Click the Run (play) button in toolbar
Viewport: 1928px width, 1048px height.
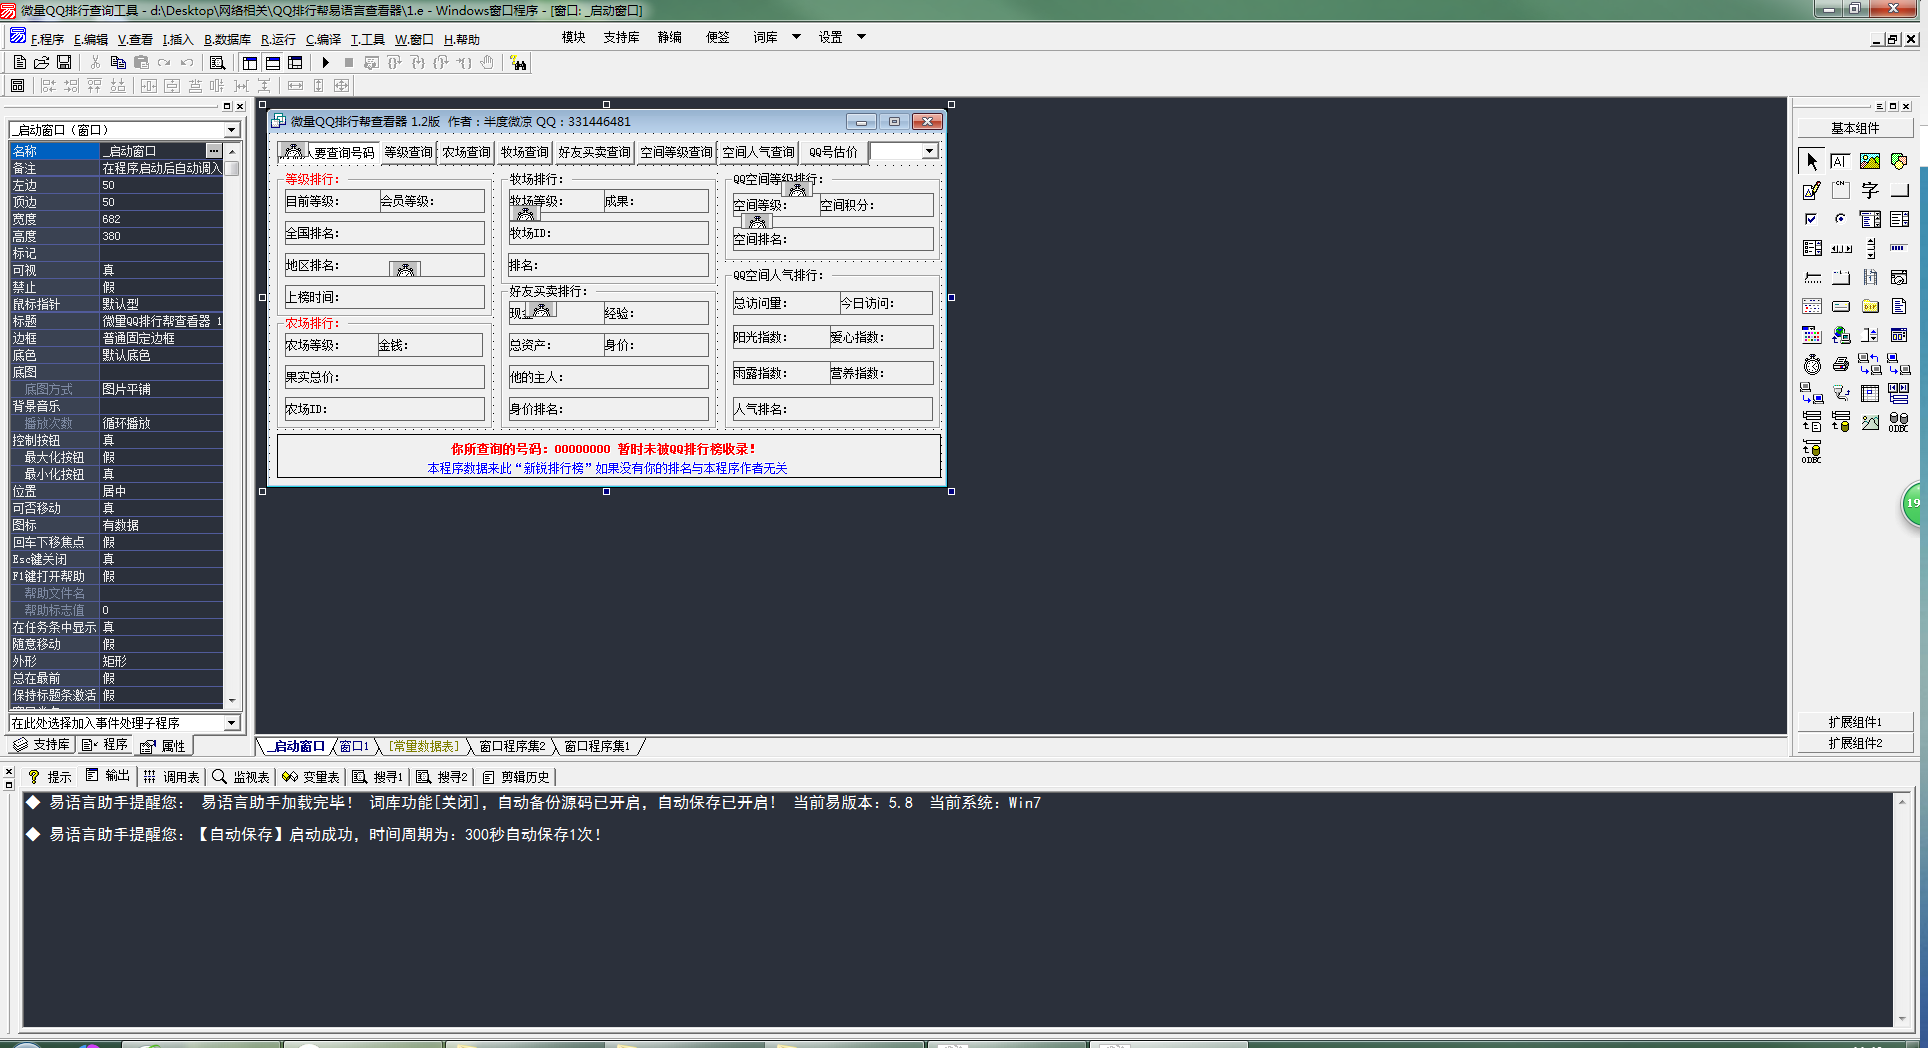coord(325,63)
